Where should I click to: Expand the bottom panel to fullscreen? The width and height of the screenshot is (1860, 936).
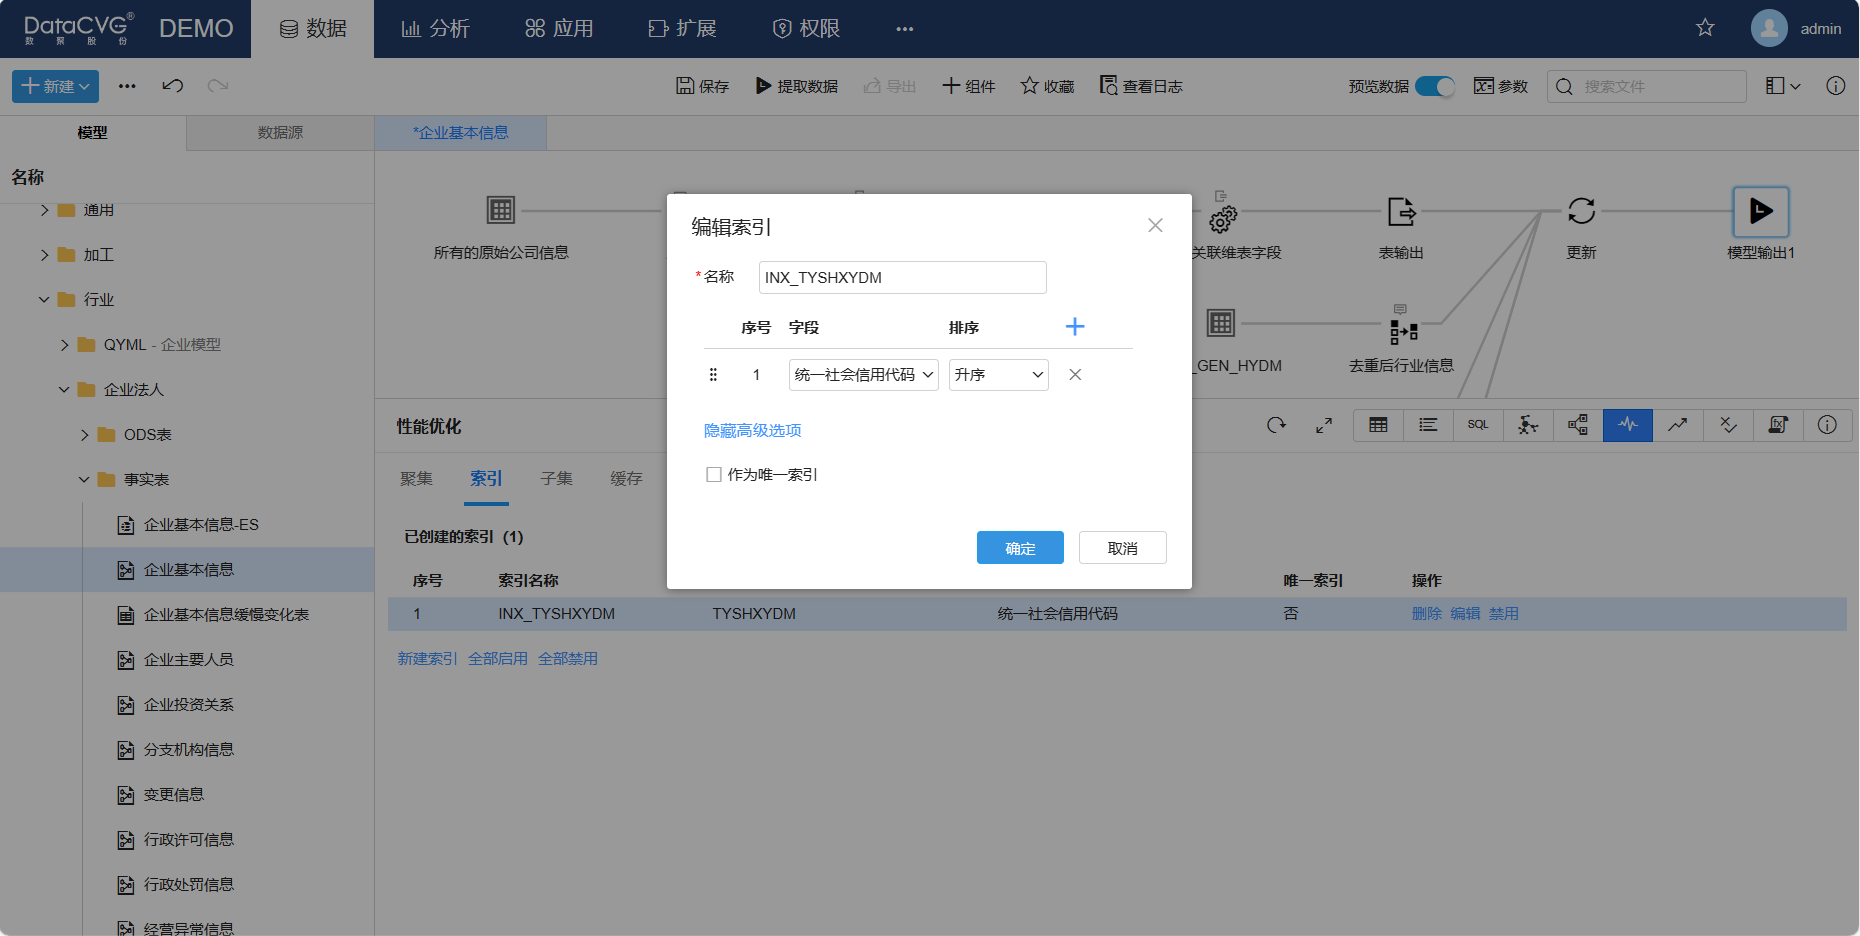(1324, 425)
